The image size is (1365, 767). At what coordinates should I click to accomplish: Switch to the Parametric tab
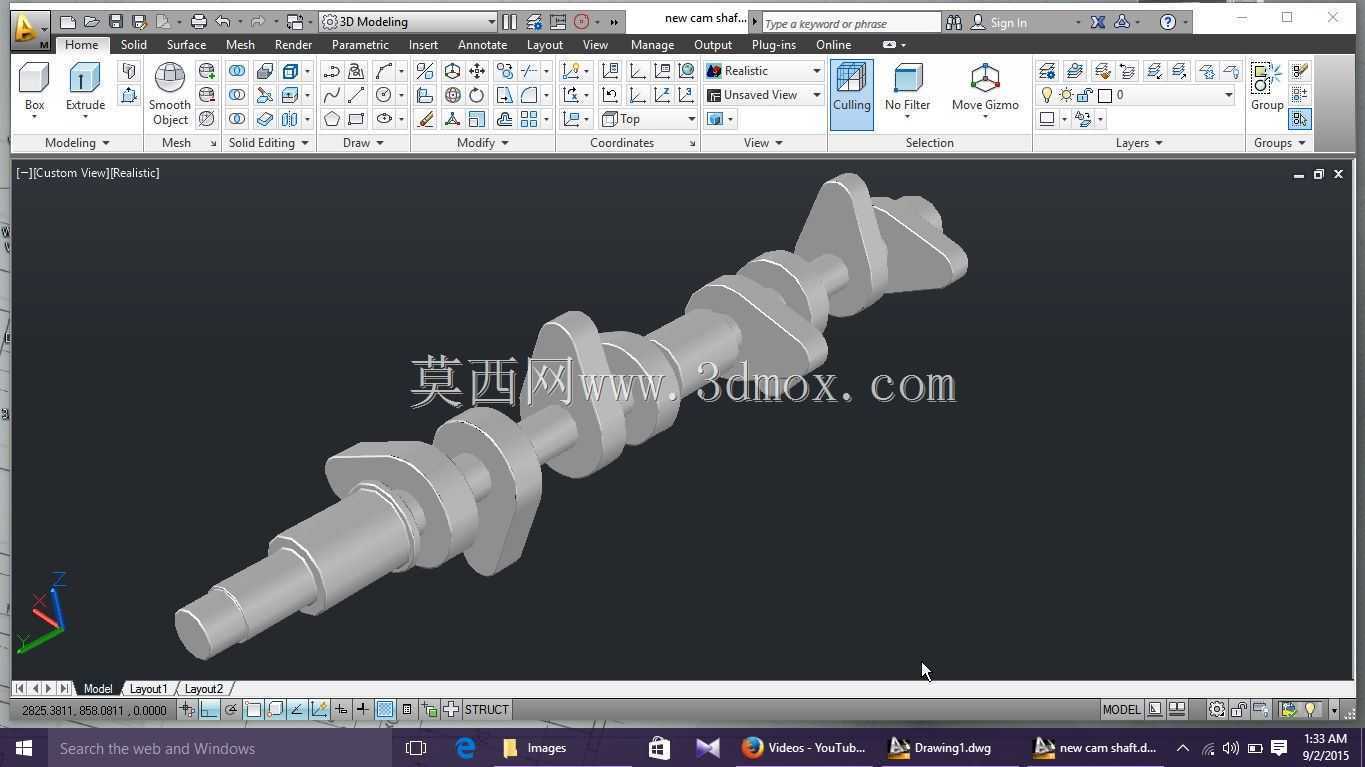coord(360,45)
